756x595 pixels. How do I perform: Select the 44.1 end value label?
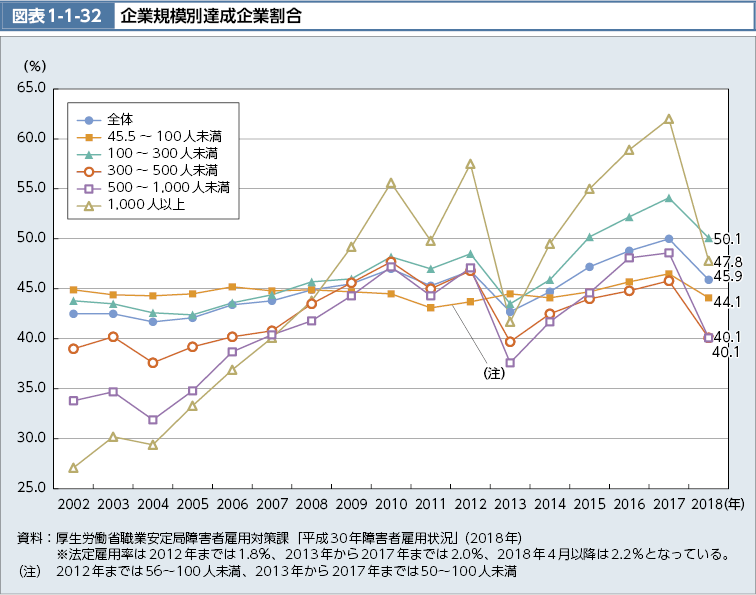click(x=726, y=302)
